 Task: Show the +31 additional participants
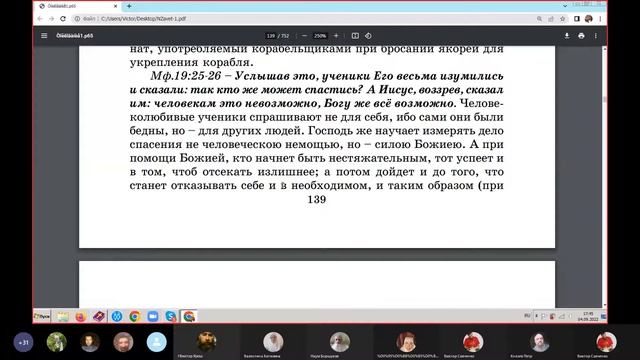tap(23, 342)
